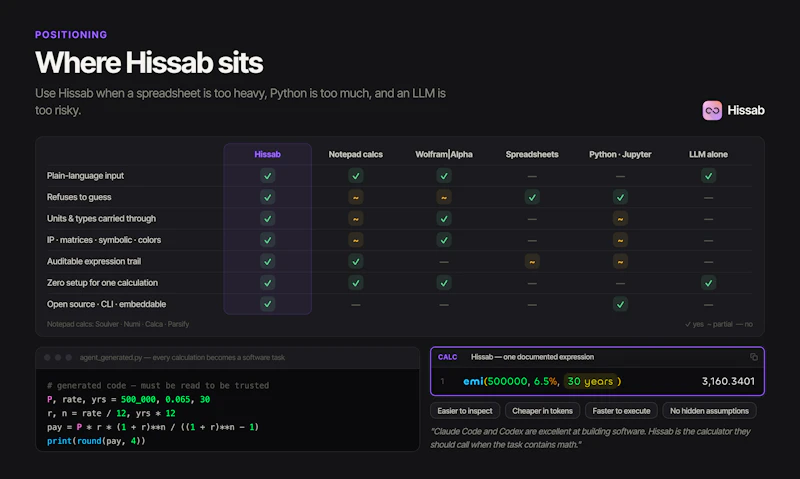
Task: Click Python Jupyter partial mark for Units & types
Action: click(620, 218)
